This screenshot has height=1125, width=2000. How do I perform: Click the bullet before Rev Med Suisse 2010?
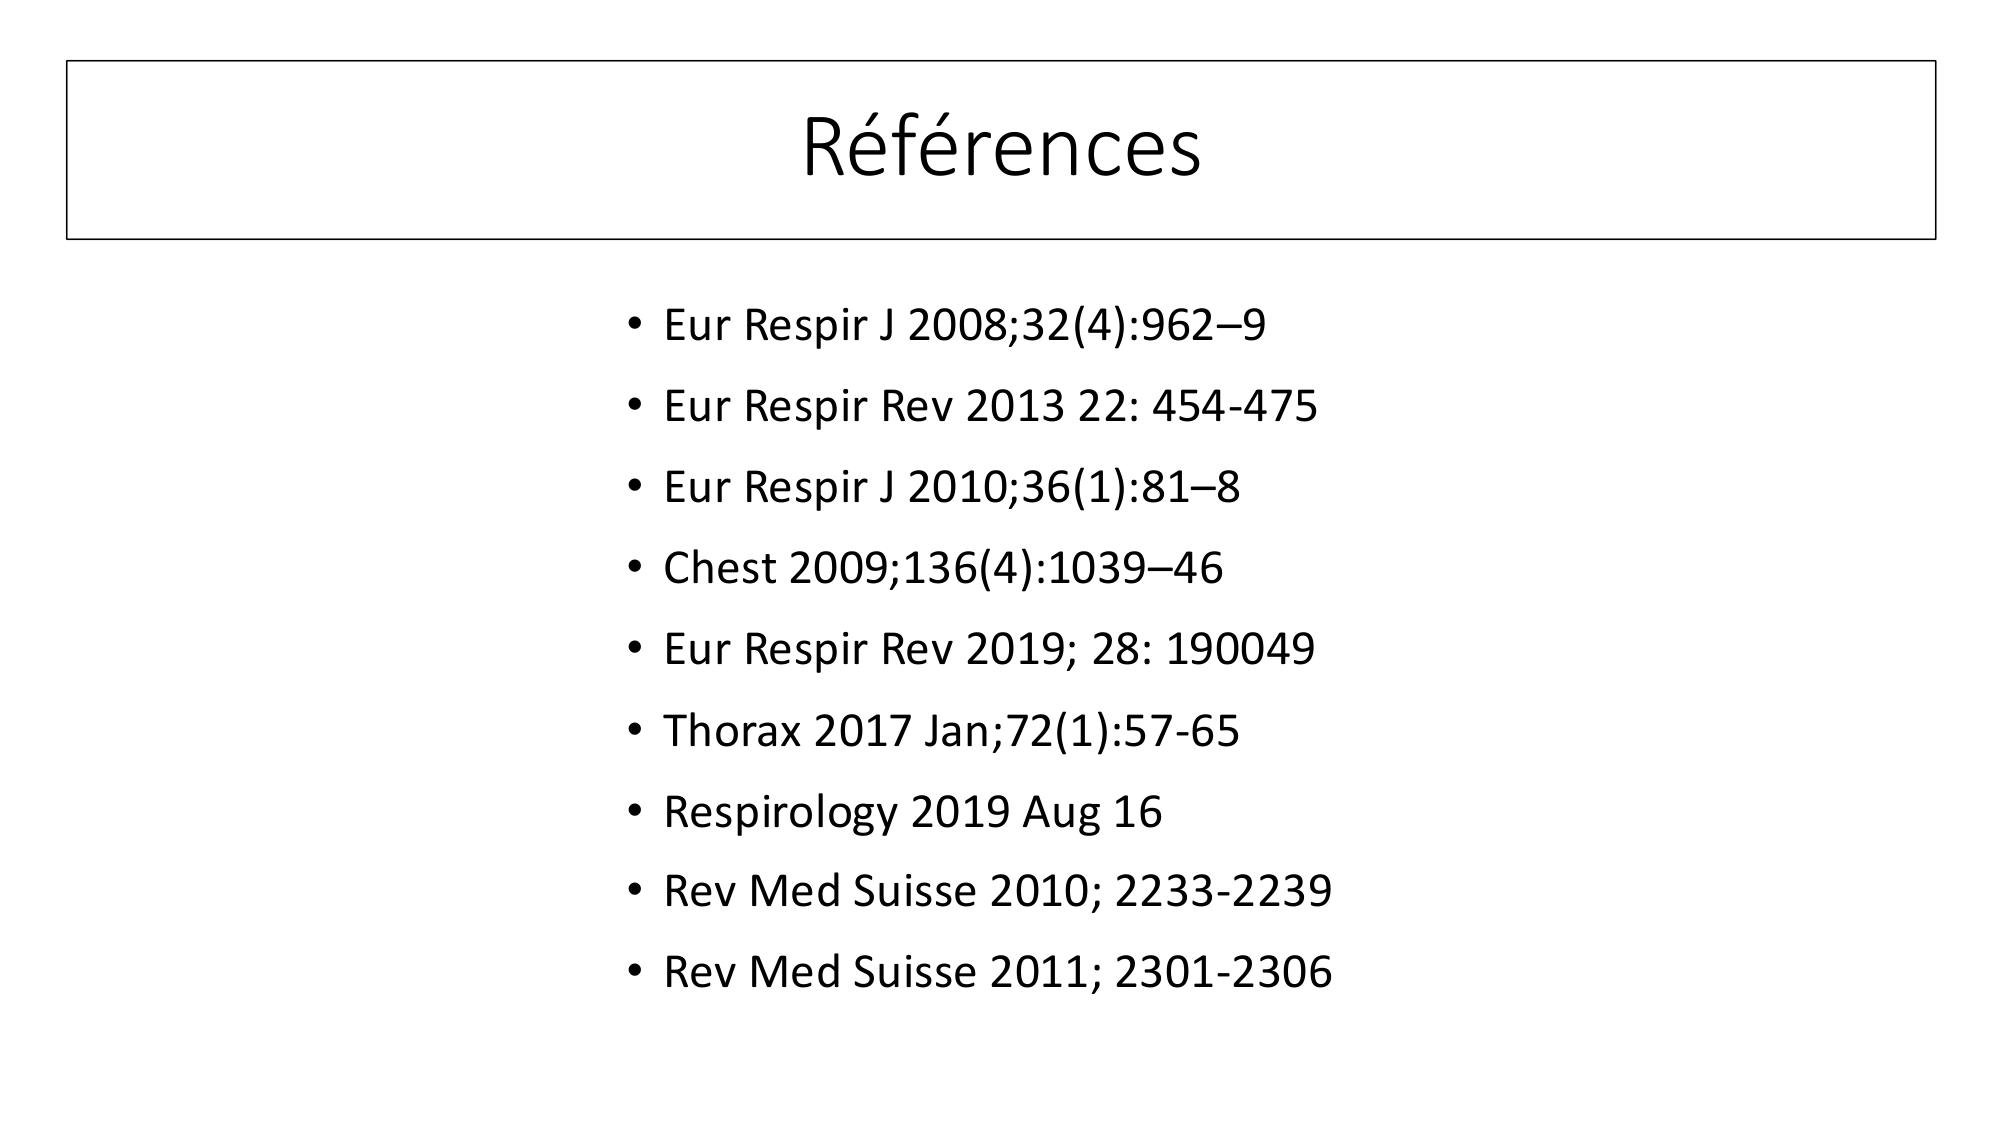point(633,890)
